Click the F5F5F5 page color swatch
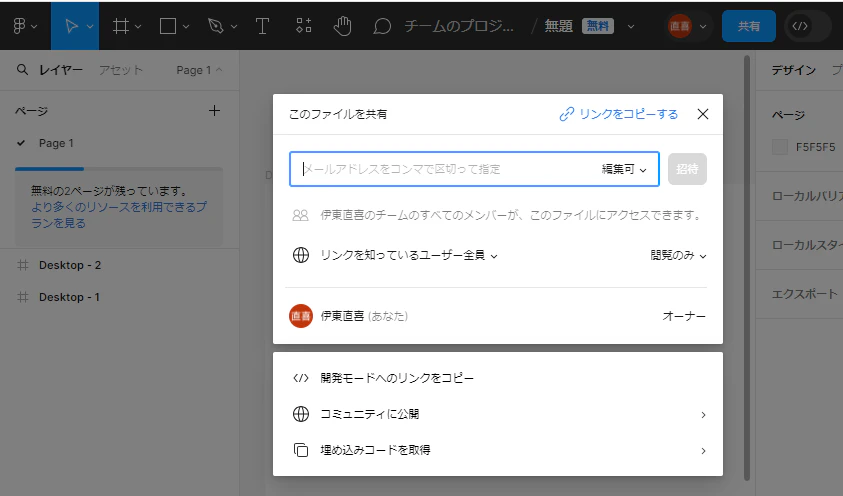The height and width of the screenshot is (496, 843). click(x=780, y=147)
